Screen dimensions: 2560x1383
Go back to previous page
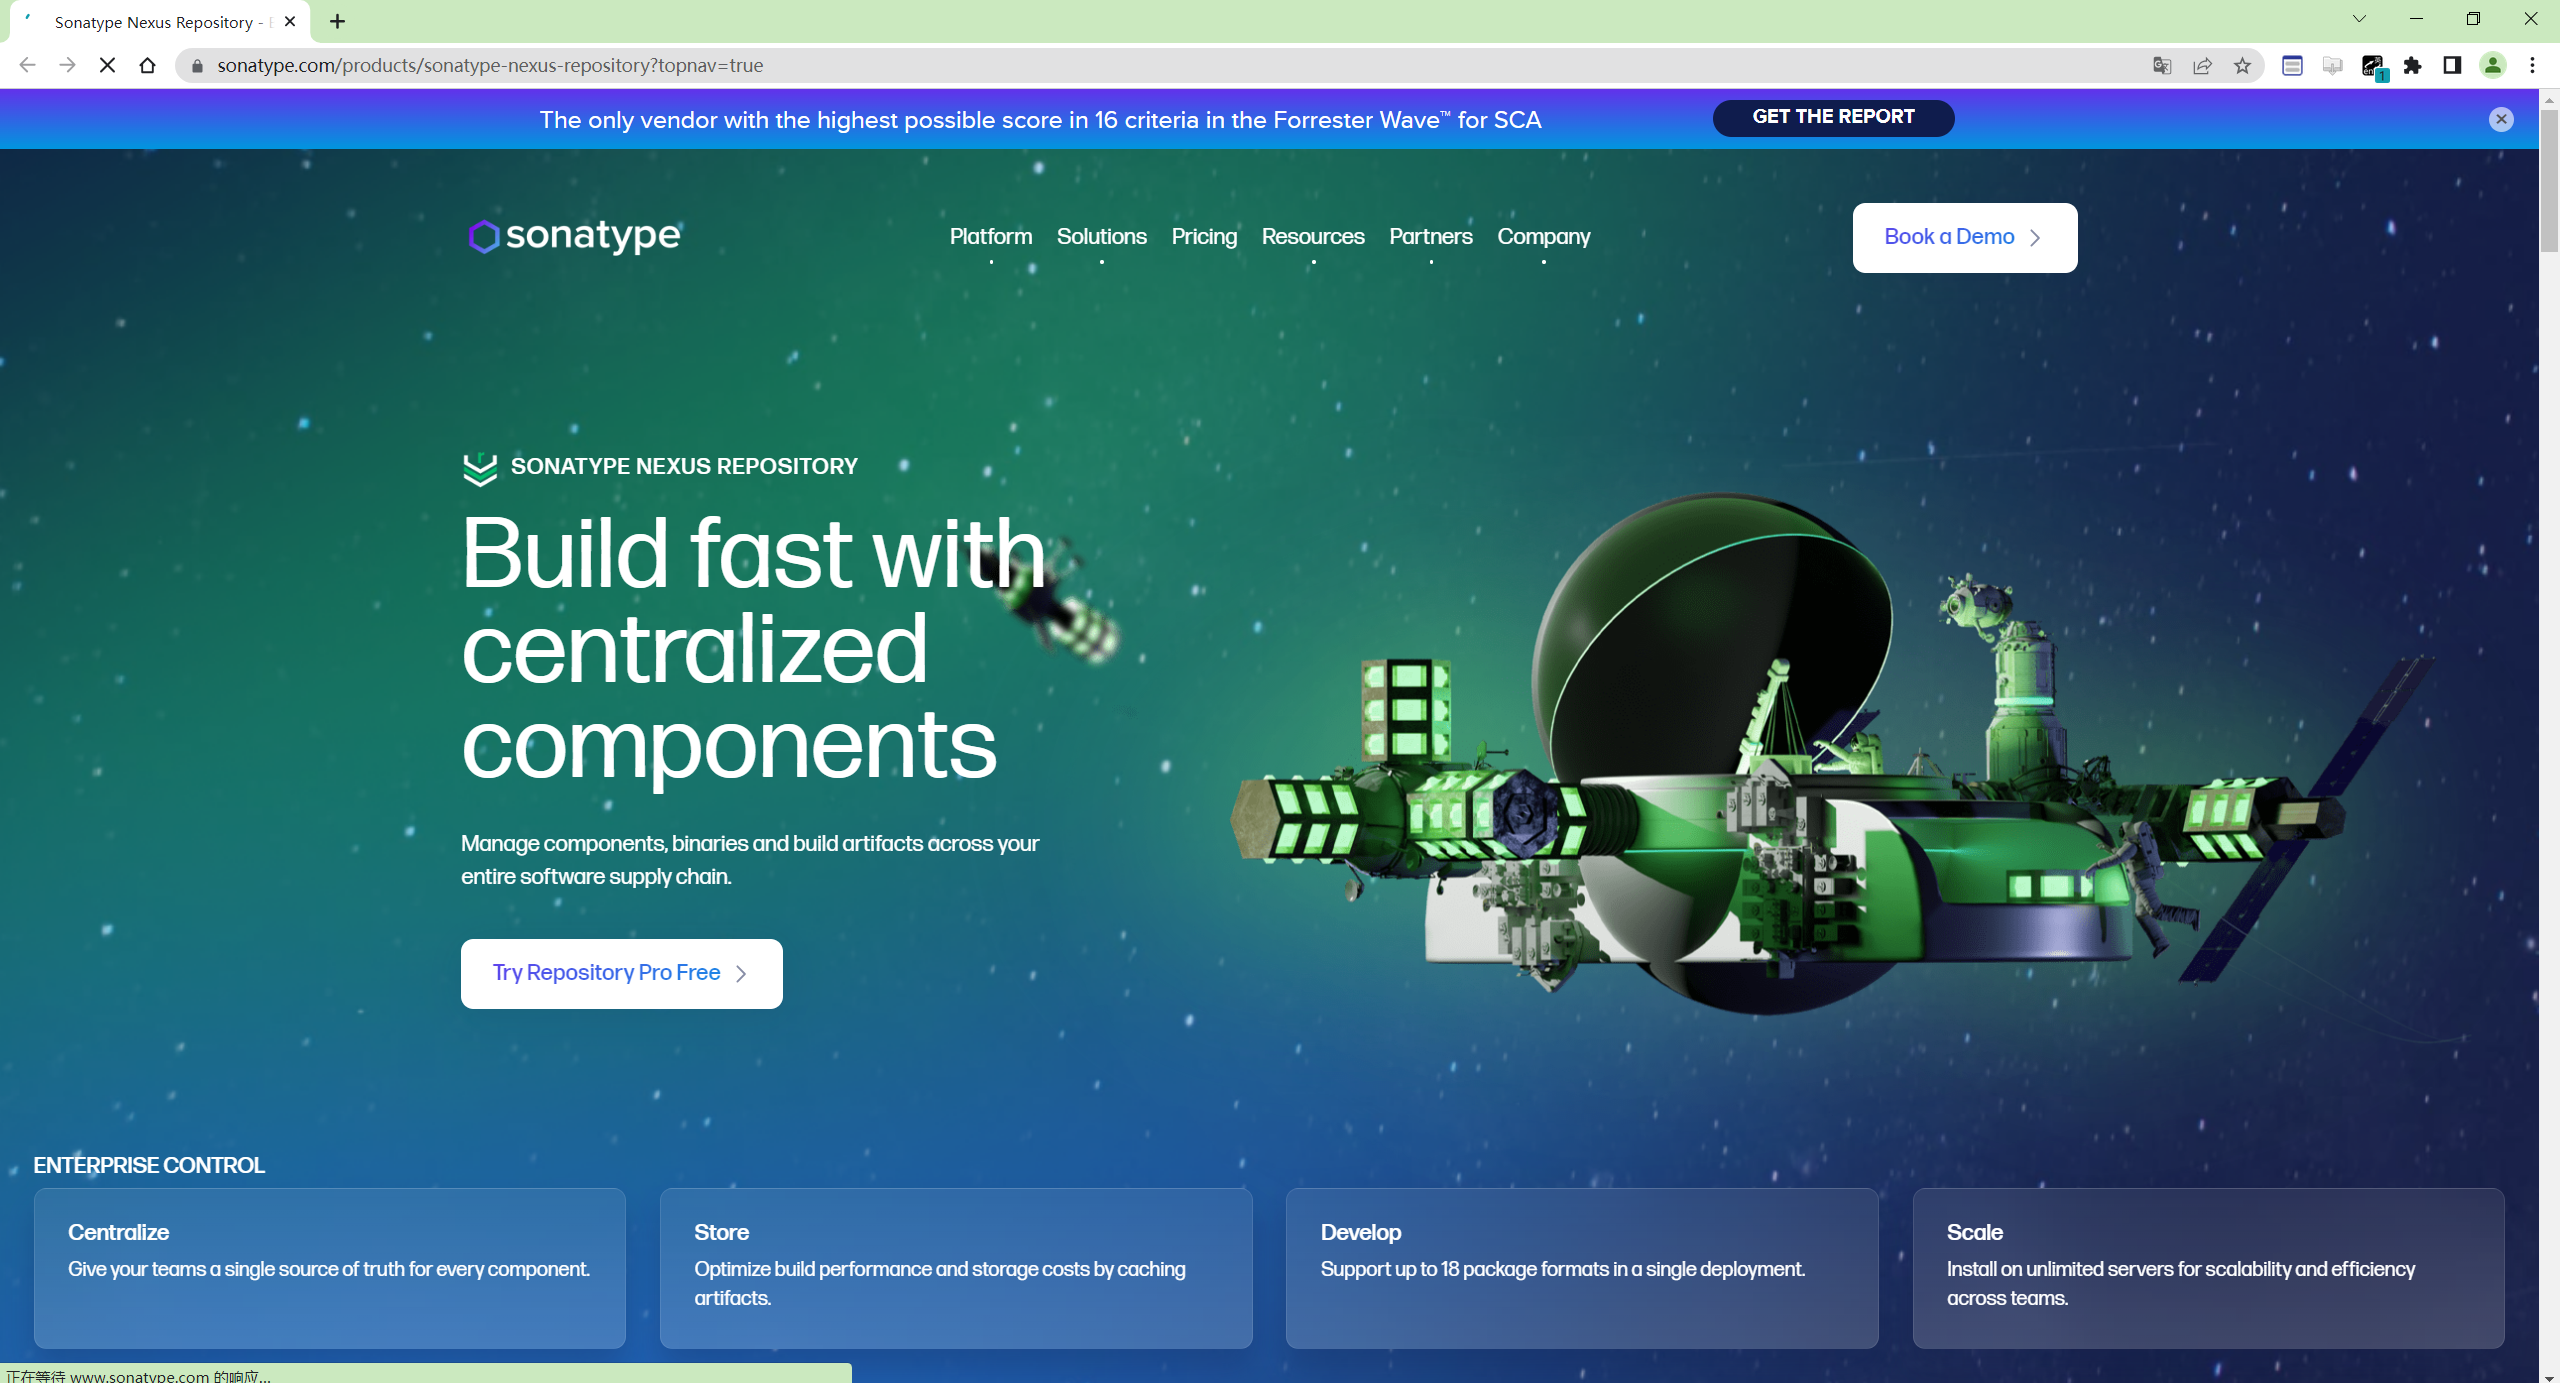[x=27, y=65]
